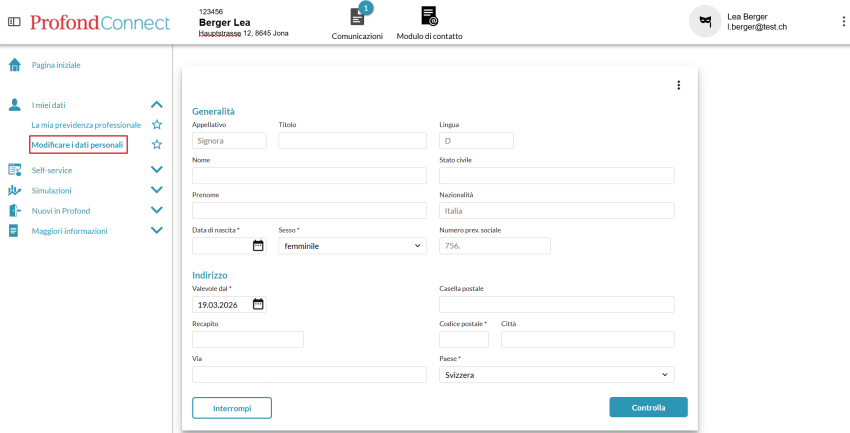Click the Data di nascita field

pos(229,246)
